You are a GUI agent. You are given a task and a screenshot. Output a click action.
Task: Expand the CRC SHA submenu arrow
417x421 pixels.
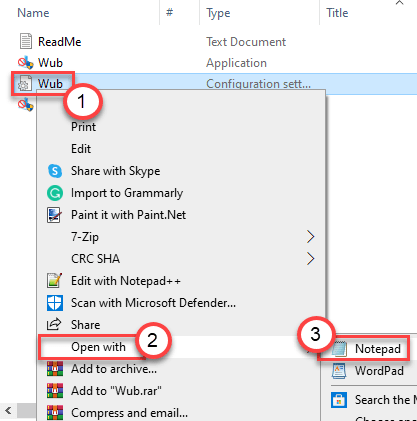310,259
